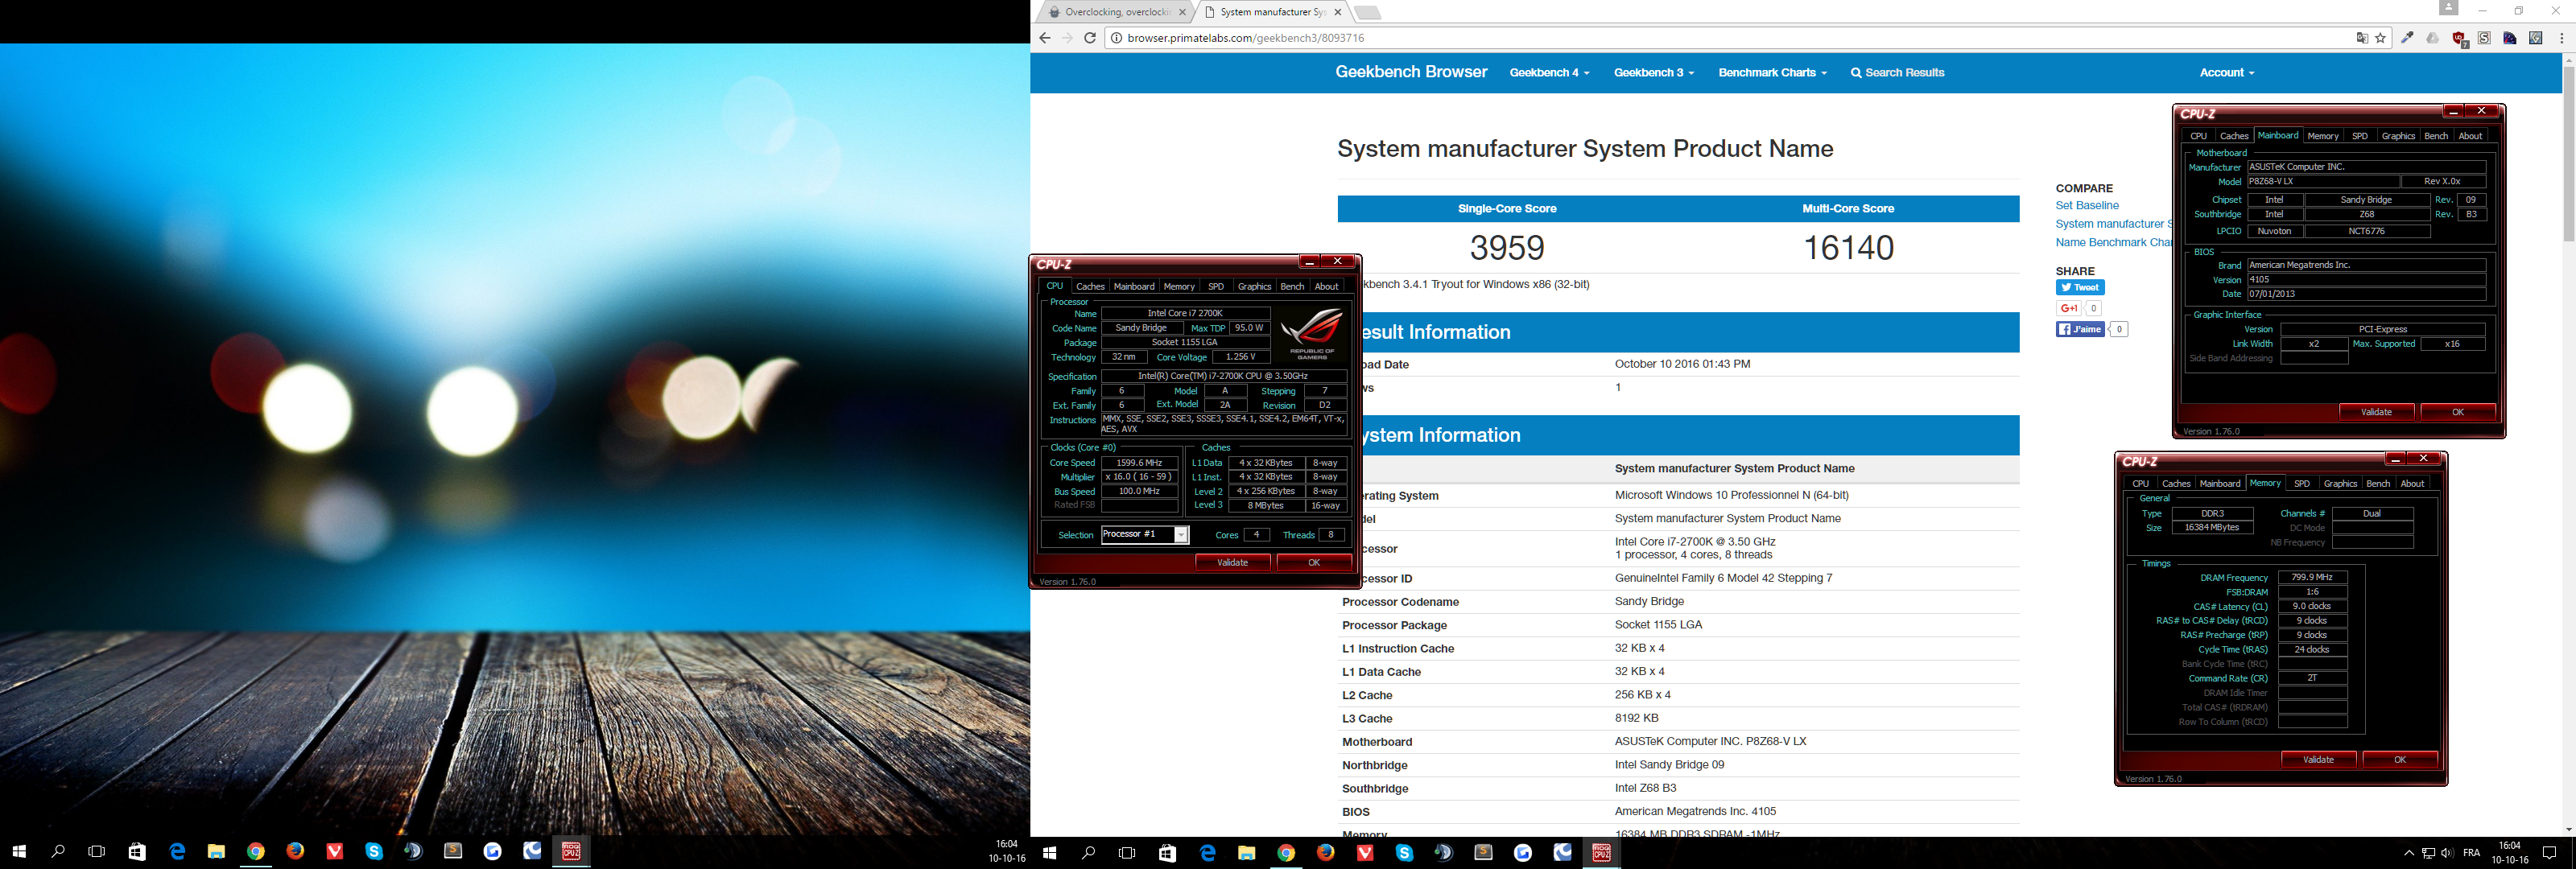
Task: Launch Vivaldi from the left monitor taskbar
Action: coord(335,852)
